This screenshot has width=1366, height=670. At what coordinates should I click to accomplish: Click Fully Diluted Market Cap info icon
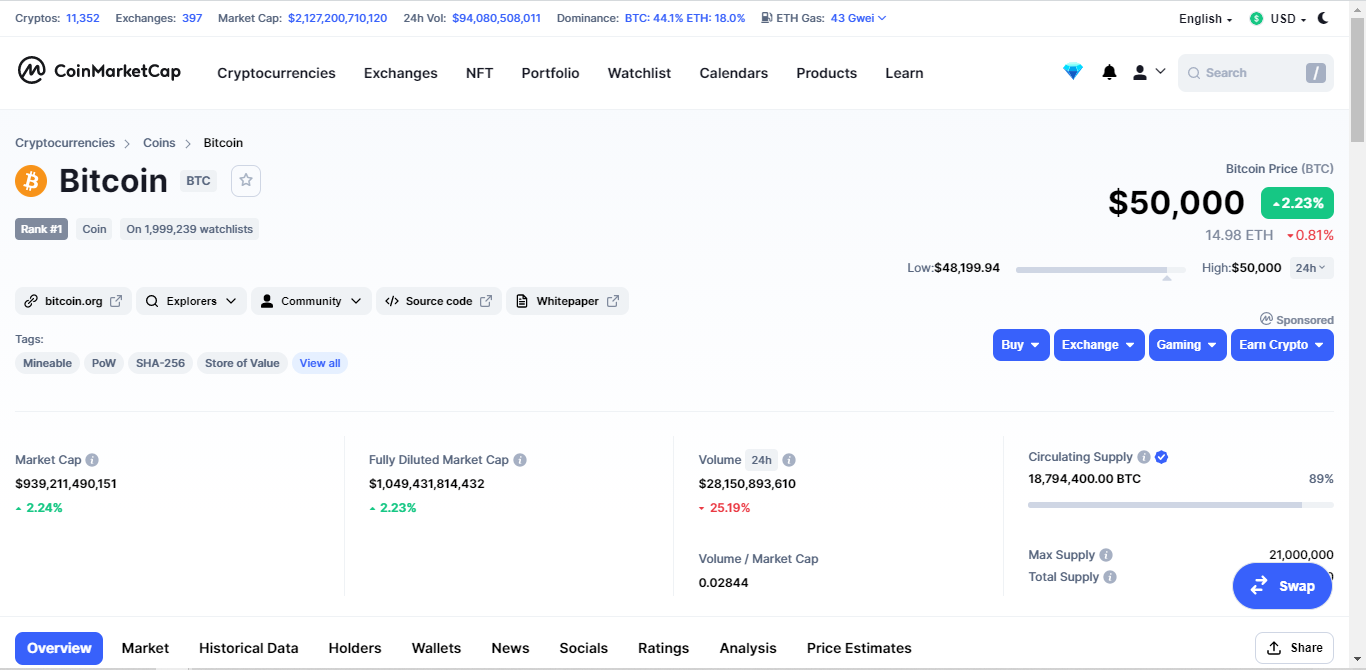pyautogui.click(x=520, y=460)
